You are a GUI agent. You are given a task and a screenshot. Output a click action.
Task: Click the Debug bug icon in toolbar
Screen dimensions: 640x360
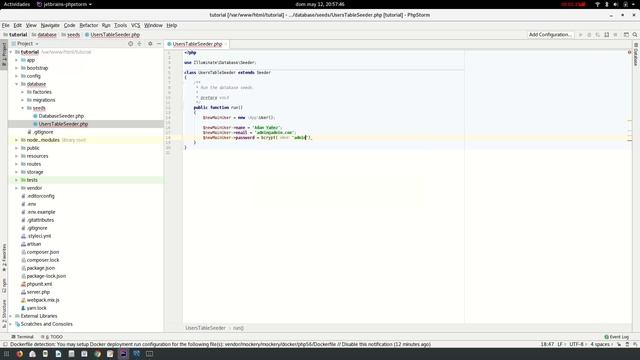(x=589, y=35)
